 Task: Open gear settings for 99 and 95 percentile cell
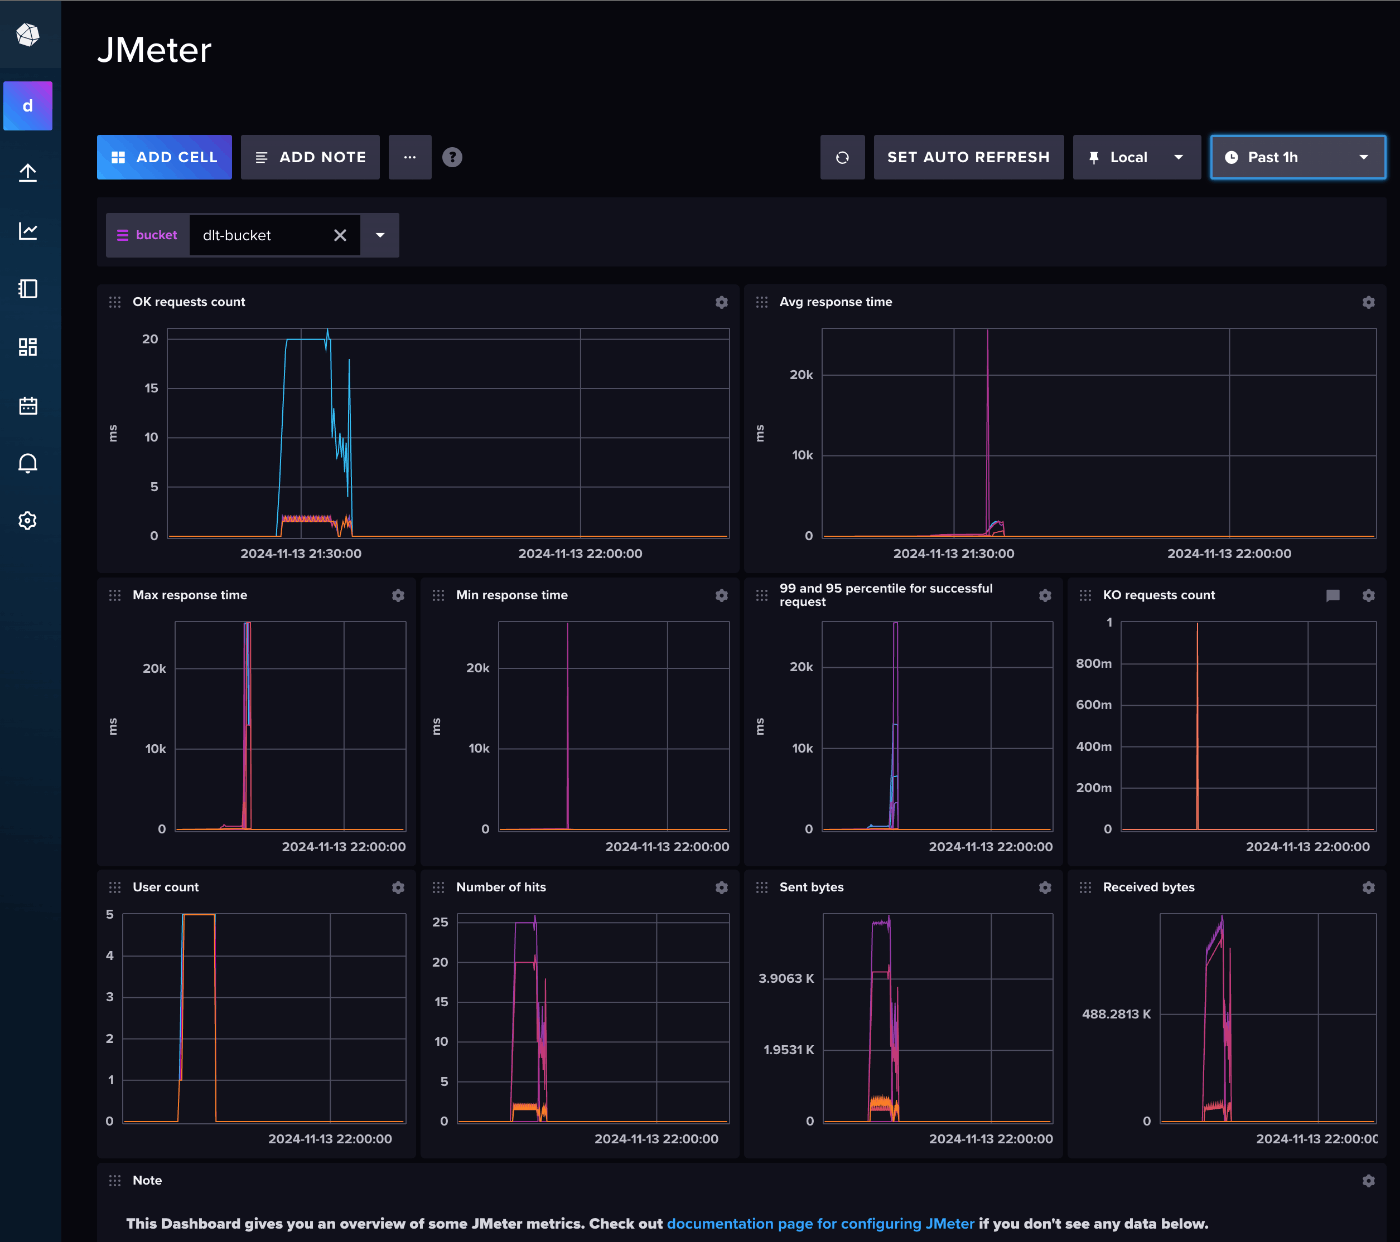1045,595
